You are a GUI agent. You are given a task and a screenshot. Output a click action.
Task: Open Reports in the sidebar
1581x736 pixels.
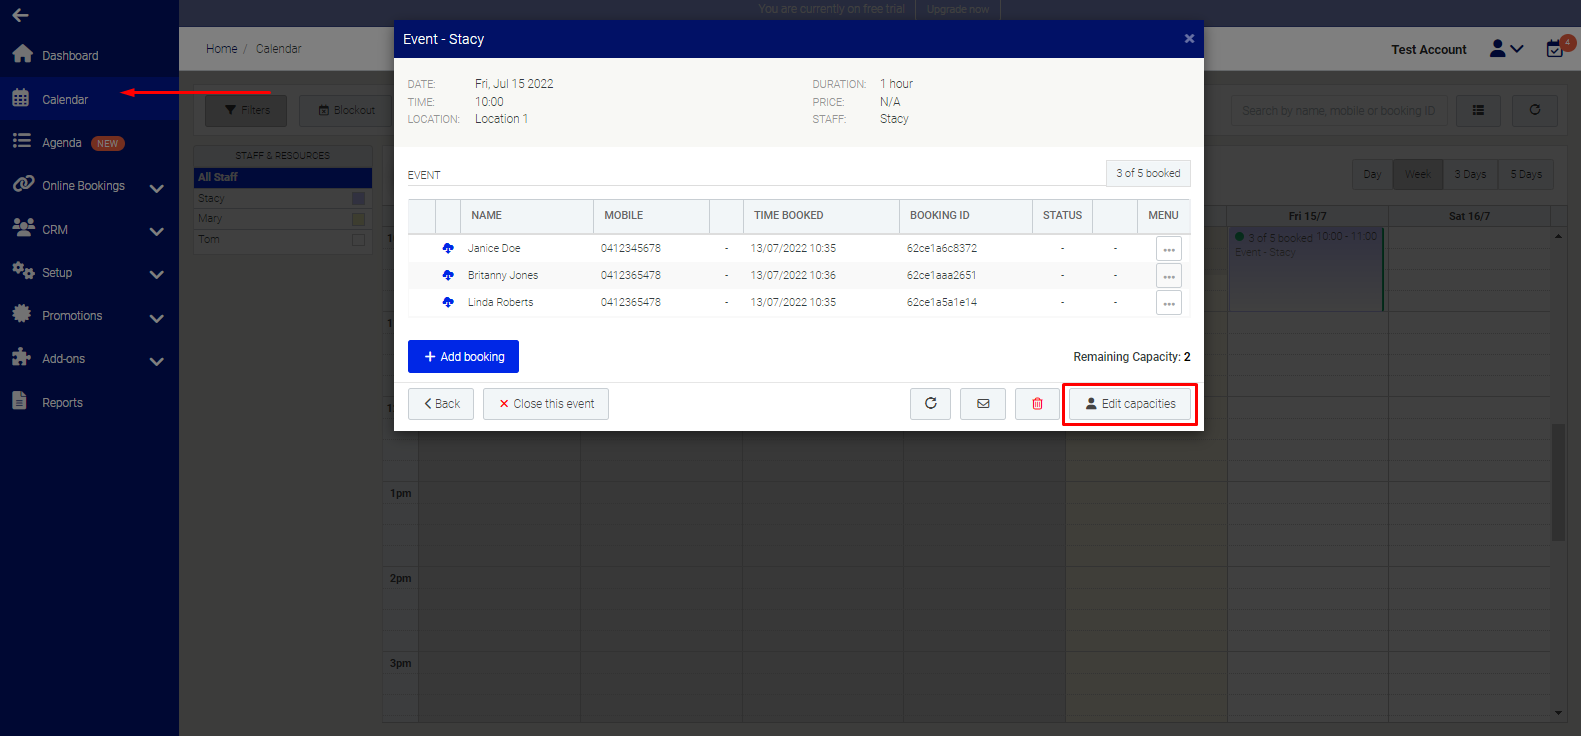pyautogui.click(x=62, y=403)
